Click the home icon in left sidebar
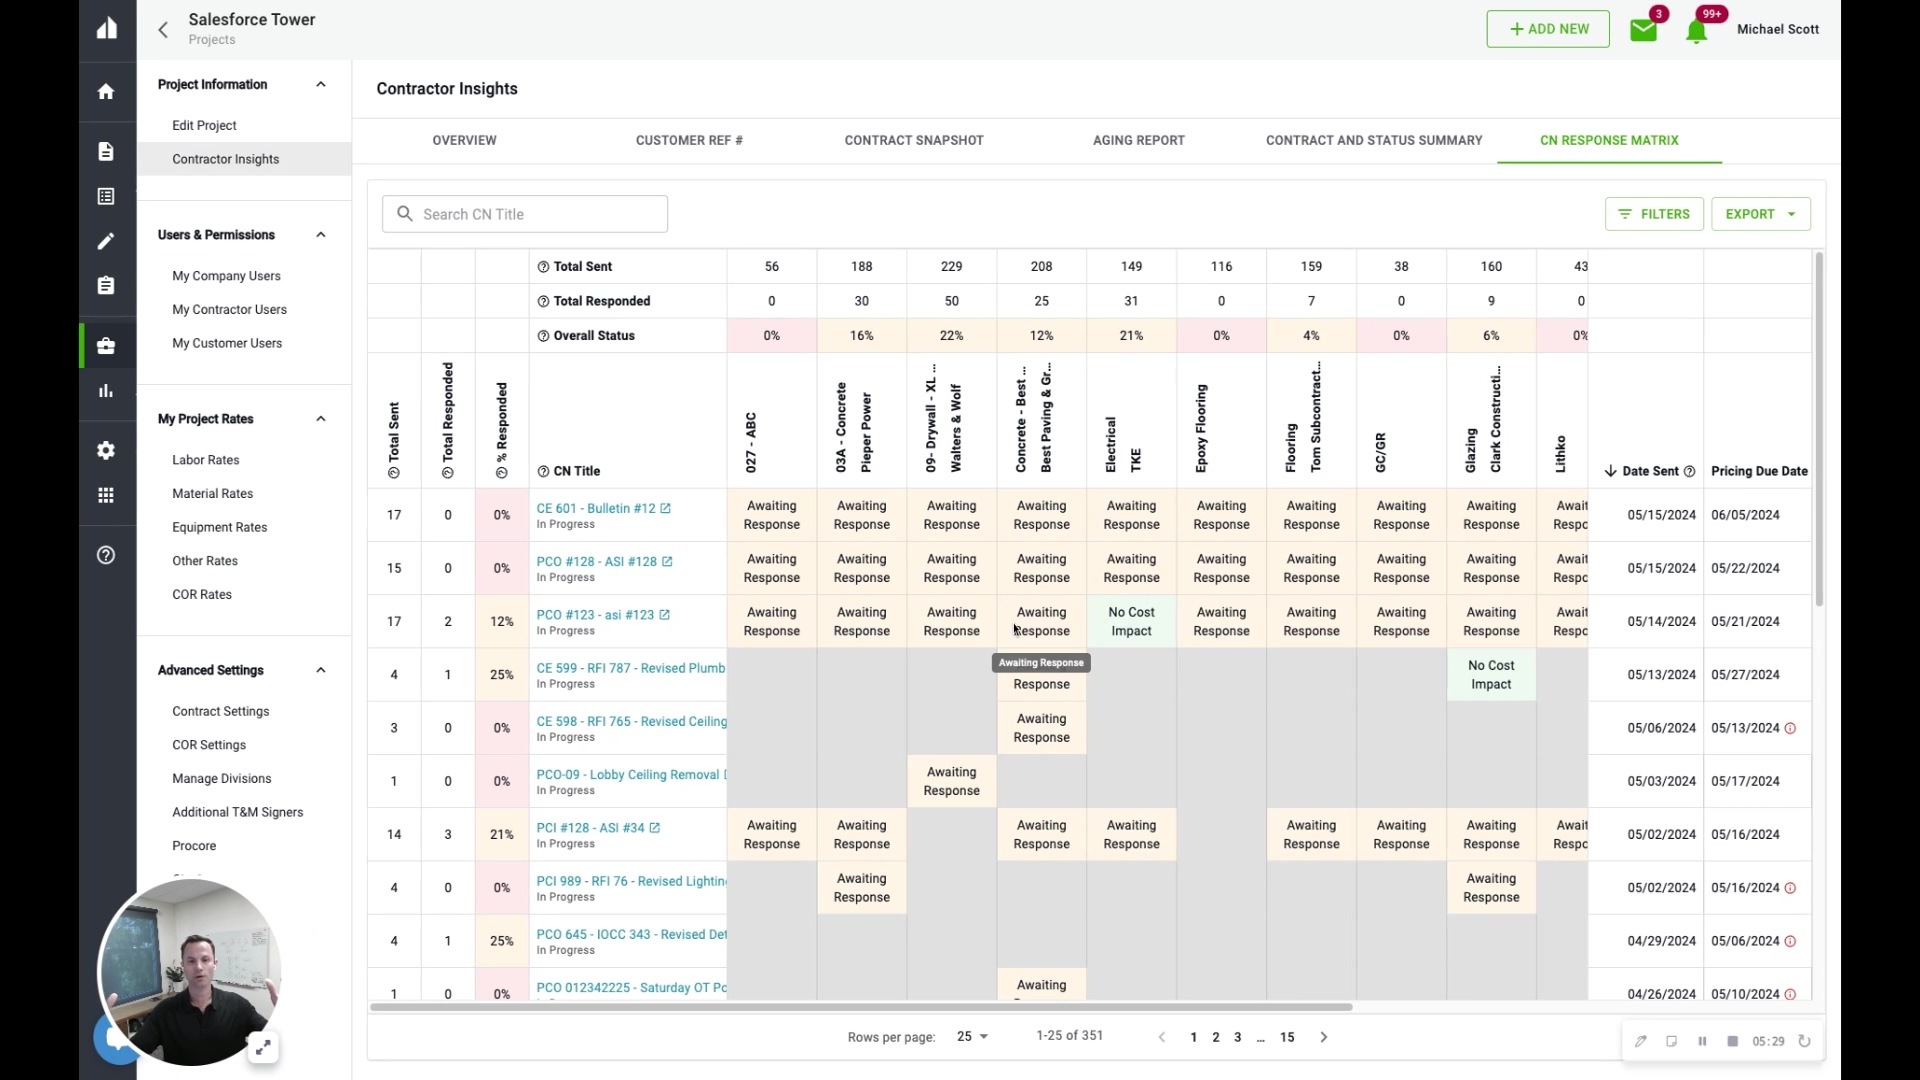Viewport: 1920px width, 1080px height. tap(106, 92)
